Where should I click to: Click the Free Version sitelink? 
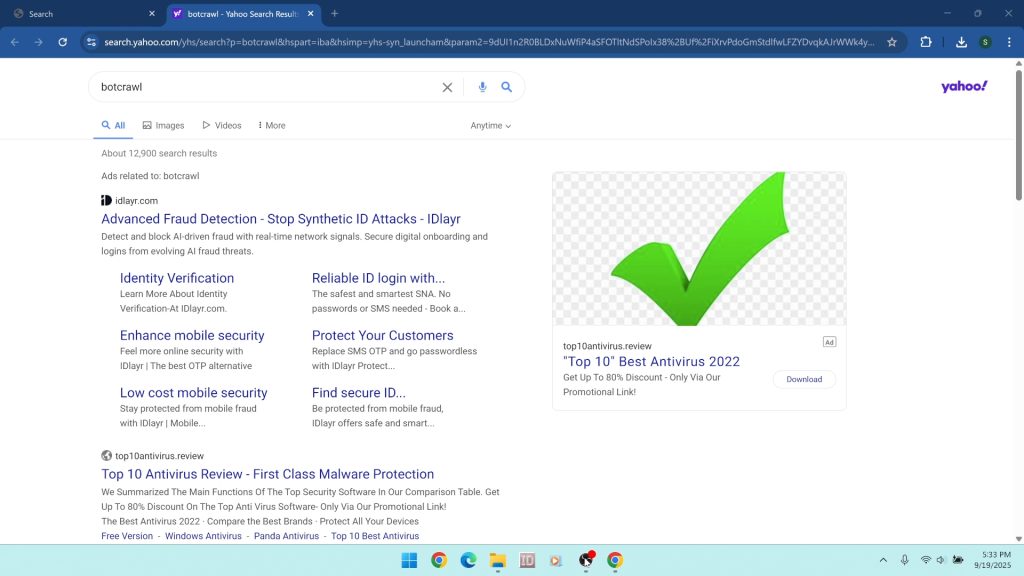[127, 536]
